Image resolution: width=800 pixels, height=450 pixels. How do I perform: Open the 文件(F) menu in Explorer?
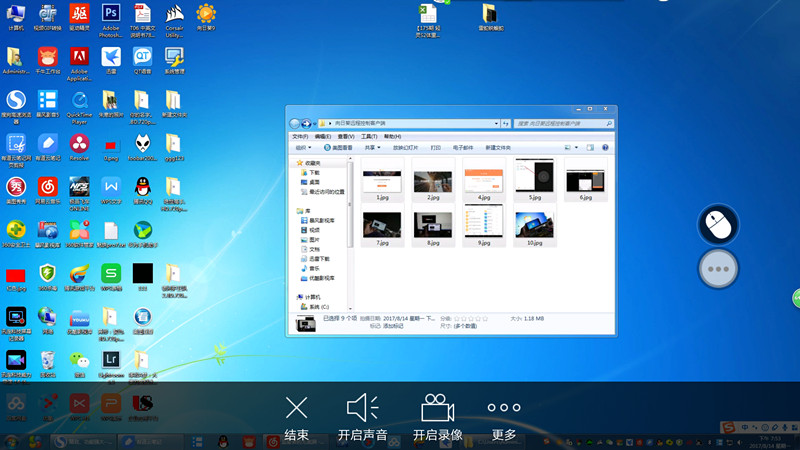(x=300, y=136)
